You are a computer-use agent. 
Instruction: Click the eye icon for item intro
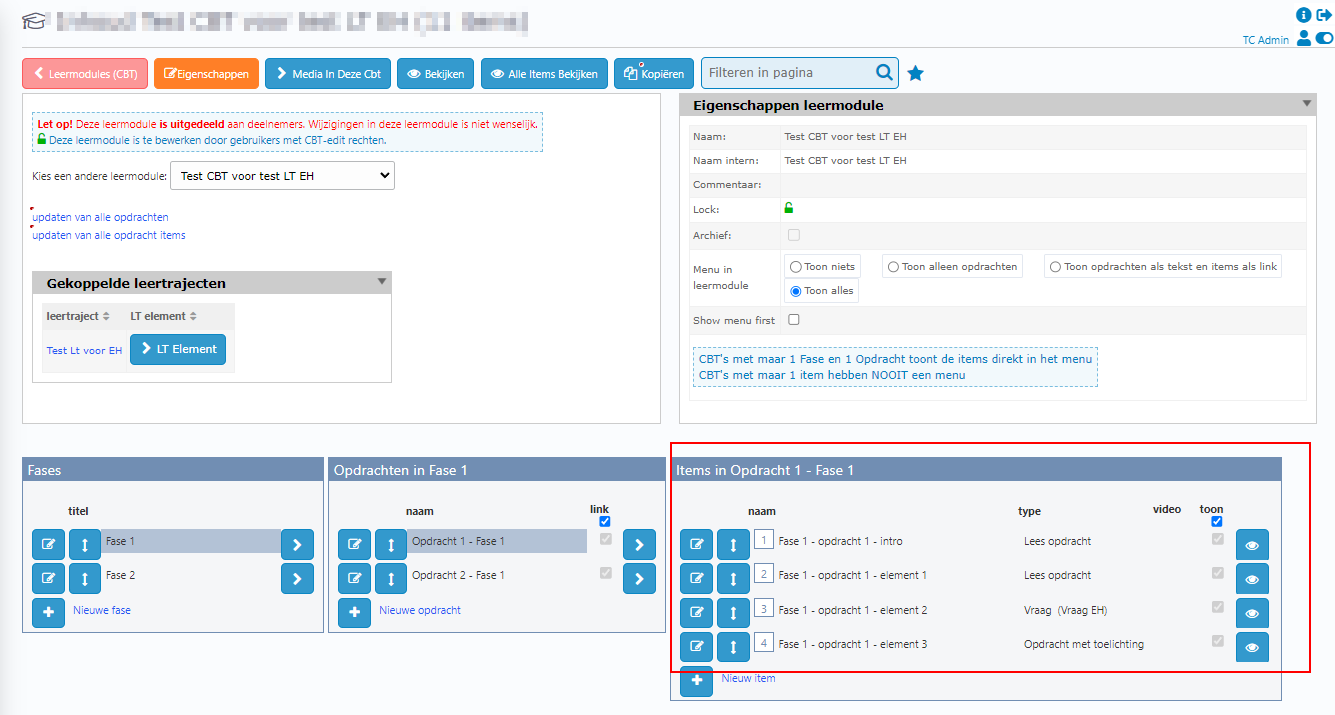(x=1252, y=545)
